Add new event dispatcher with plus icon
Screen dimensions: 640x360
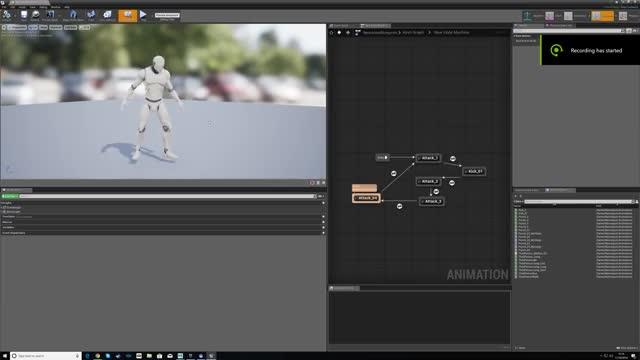click(x=323, y=233)
